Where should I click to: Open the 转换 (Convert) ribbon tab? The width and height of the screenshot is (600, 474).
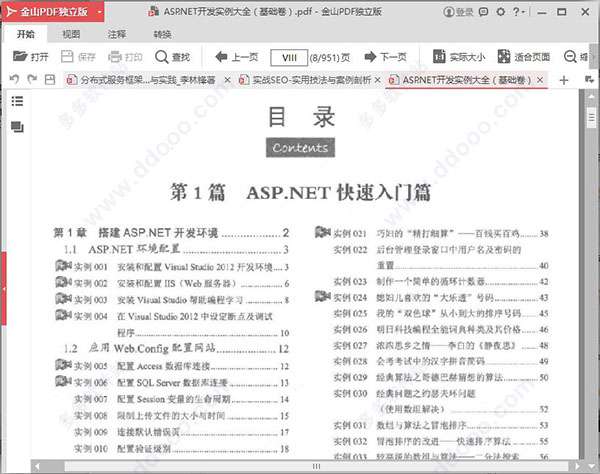coord(162,34)
